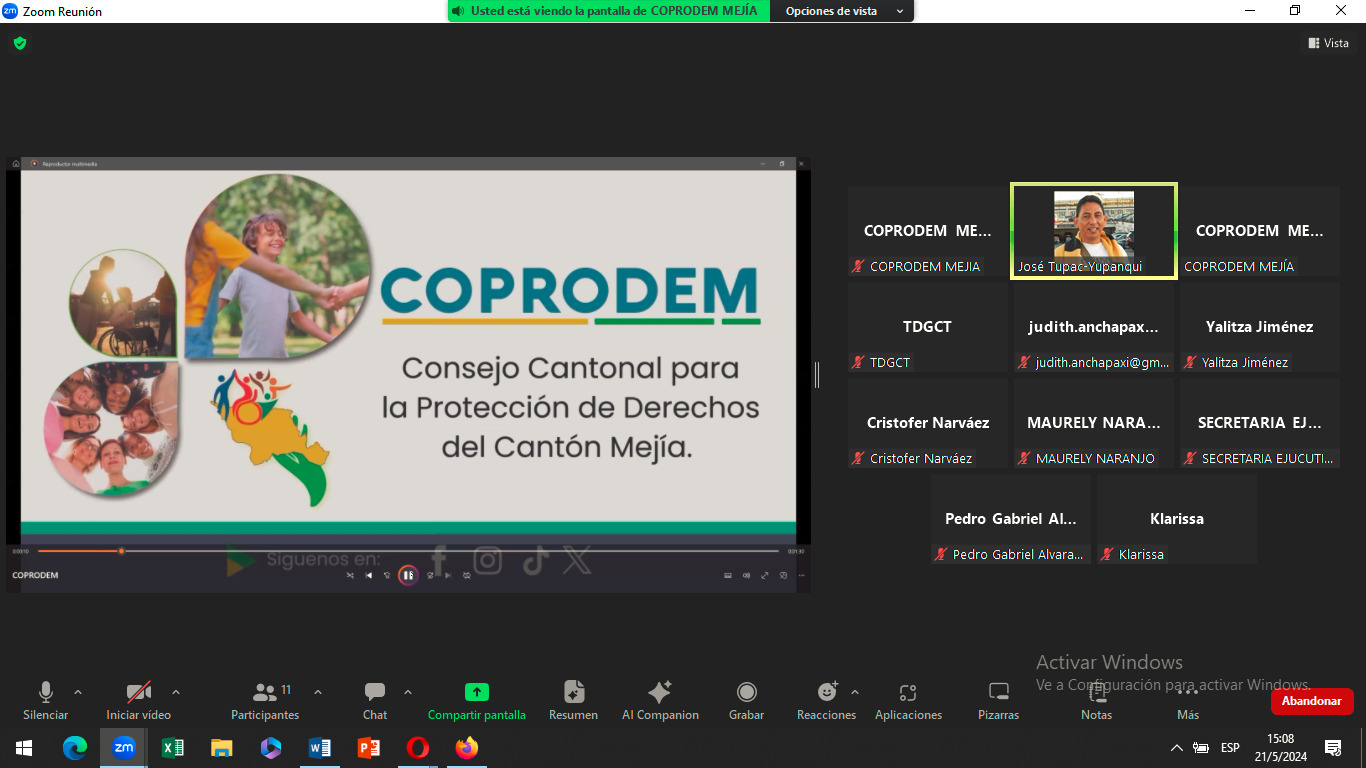Expand video options arrow beside Iniciar vídeo
The height and width of the screenshot is (768, 1366).
[x=176, y=692]
